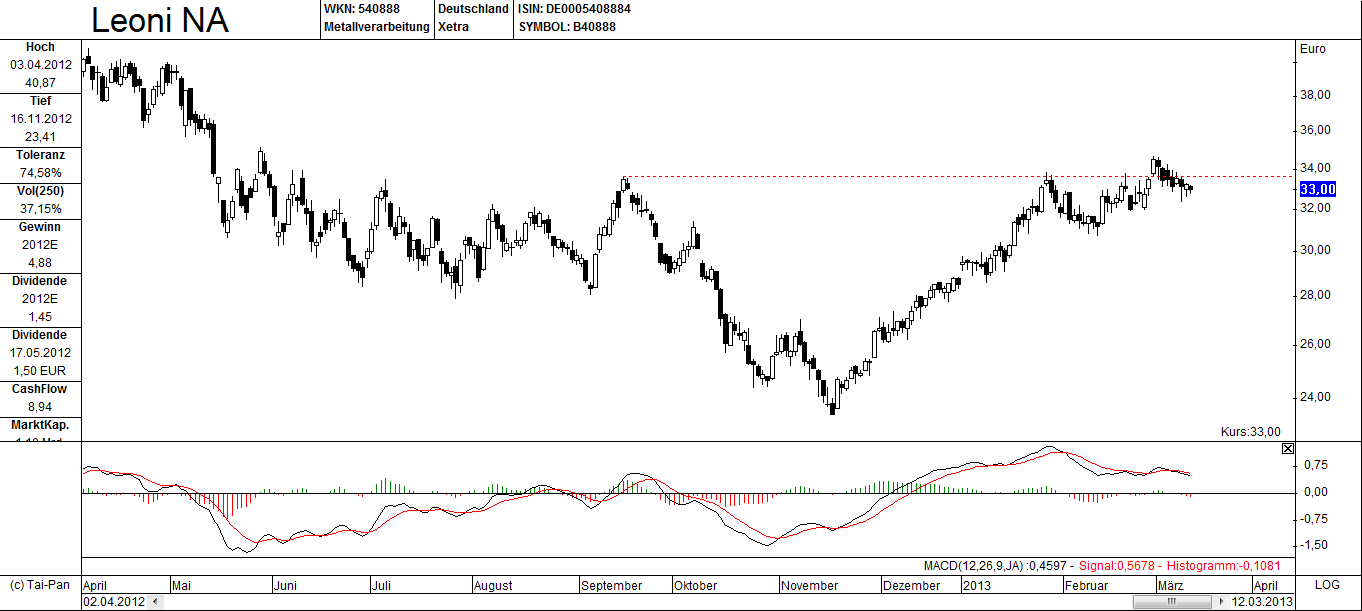Click the CashFlow header
This screenshot has height=611, width=1362.
click(x=41, y=389)
